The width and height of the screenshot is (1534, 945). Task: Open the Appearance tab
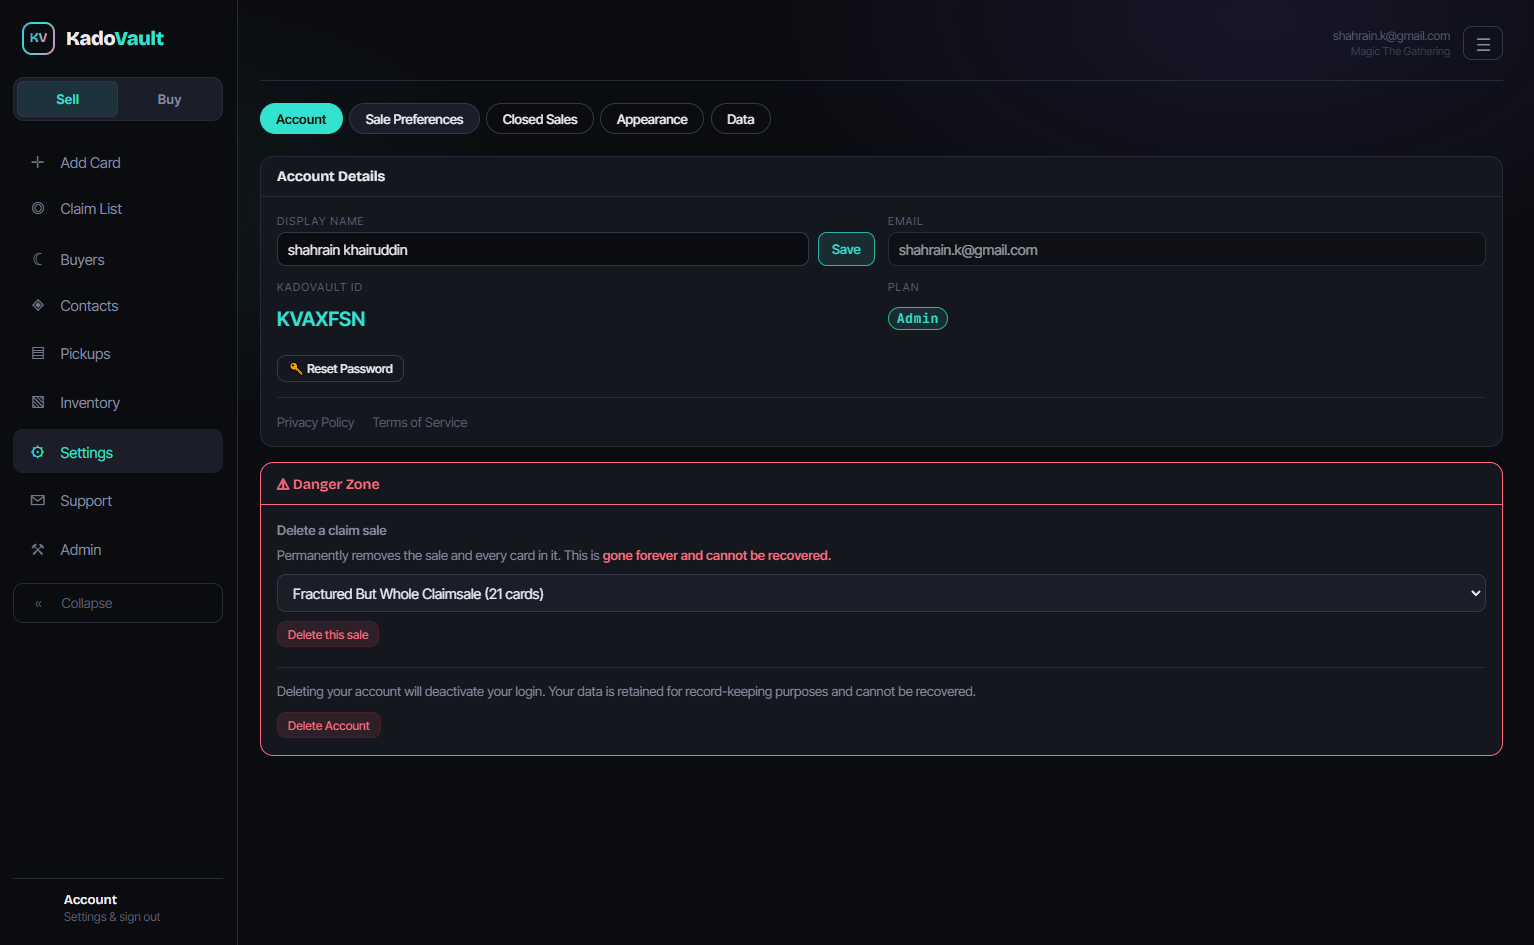click(652, 119)
